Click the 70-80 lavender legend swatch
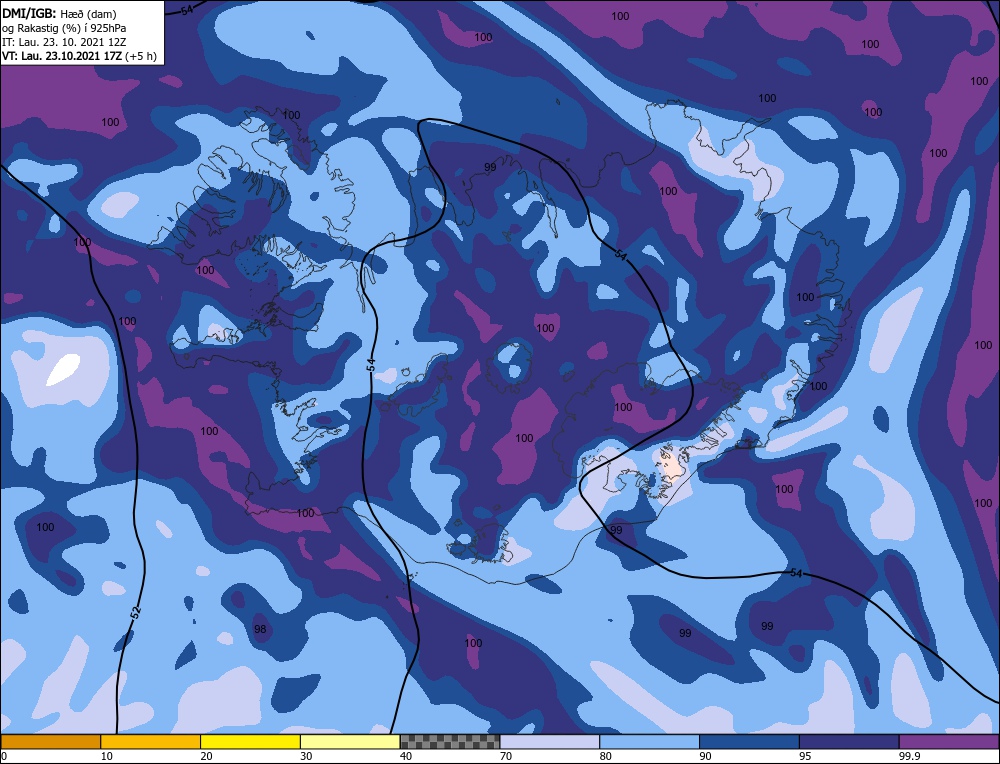 [x=550, y=742]
